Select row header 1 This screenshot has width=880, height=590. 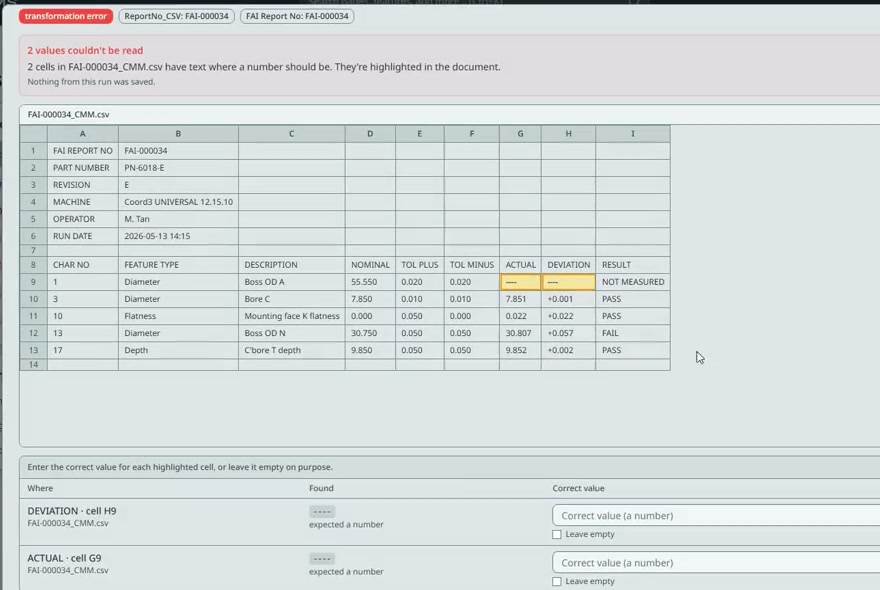[33, 150]
